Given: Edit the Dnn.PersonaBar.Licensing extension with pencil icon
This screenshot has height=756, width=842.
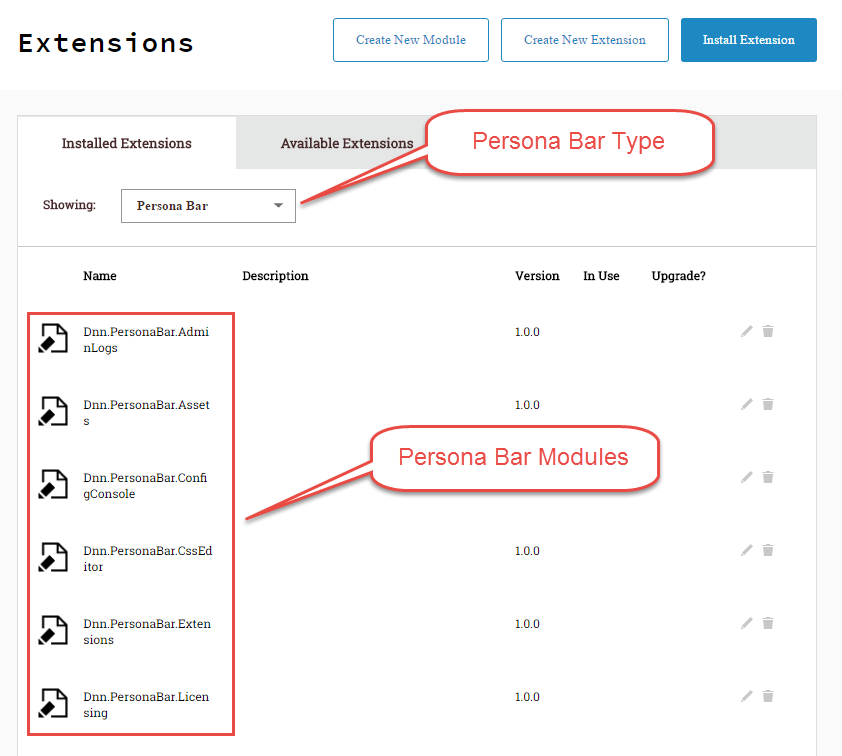Looking at the screenshot, I should 746,696.
